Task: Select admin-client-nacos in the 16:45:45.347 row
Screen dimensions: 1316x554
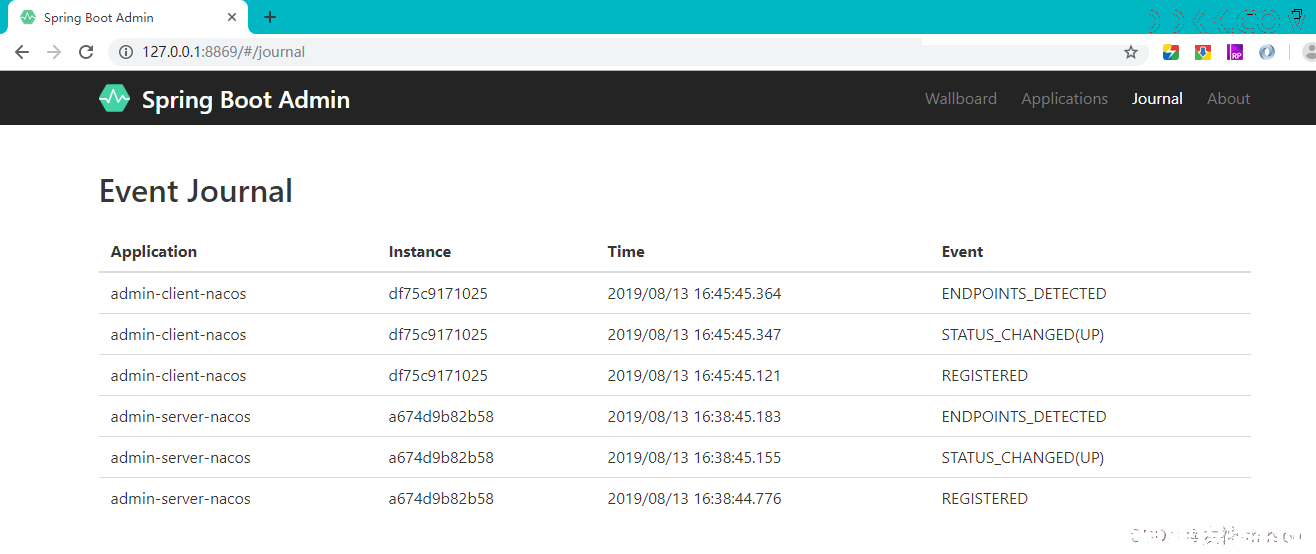Action: [x=178, y=335]
